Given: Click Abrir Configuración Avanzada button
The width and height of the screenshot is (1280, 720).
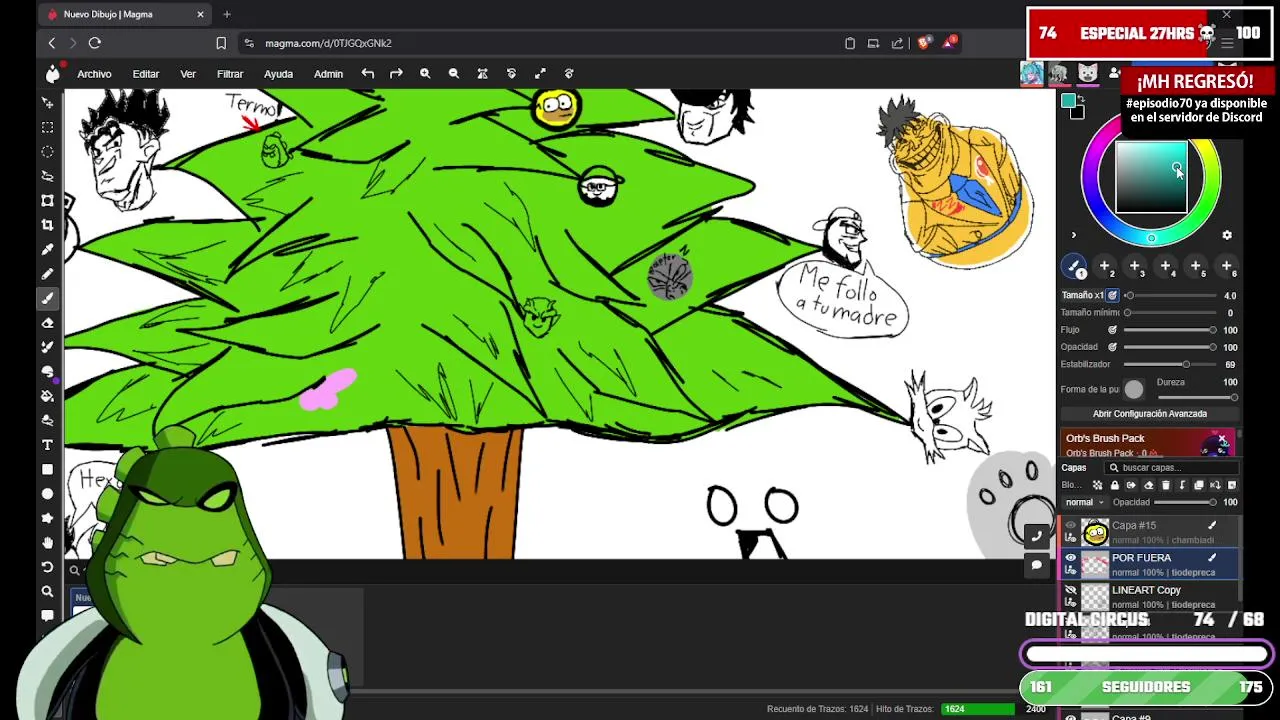Looking at the screenshot, I should click(1150, 414).
